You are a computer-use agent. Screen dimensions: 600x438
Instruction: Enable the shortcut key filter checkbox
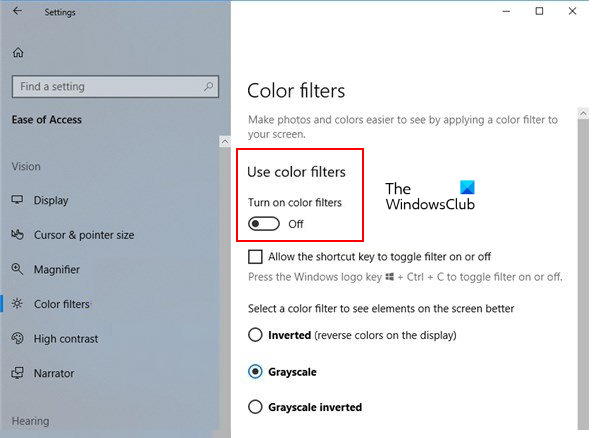pos(255,257)
